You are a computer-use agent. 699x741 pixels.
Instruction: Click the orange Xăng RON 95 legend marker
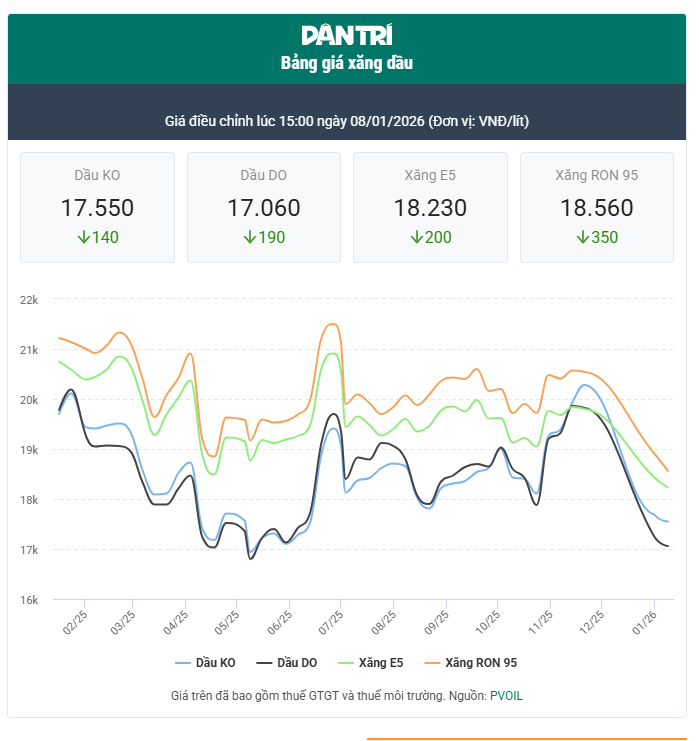433,663
